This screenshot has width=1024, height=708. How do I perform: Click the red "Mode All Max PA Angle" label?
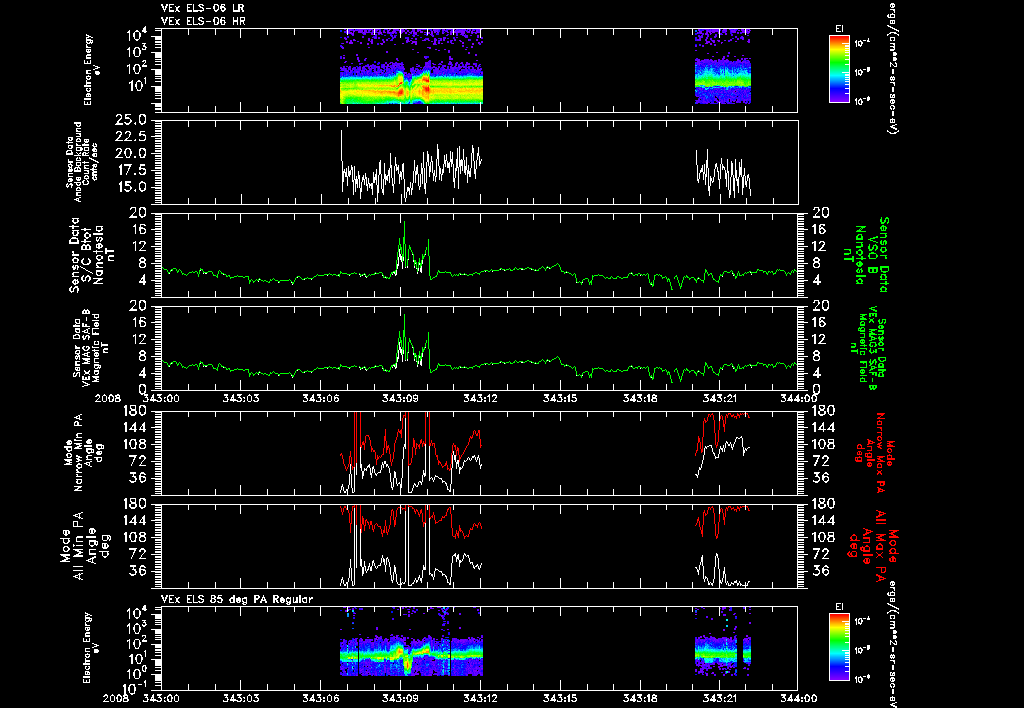(871, 545)
